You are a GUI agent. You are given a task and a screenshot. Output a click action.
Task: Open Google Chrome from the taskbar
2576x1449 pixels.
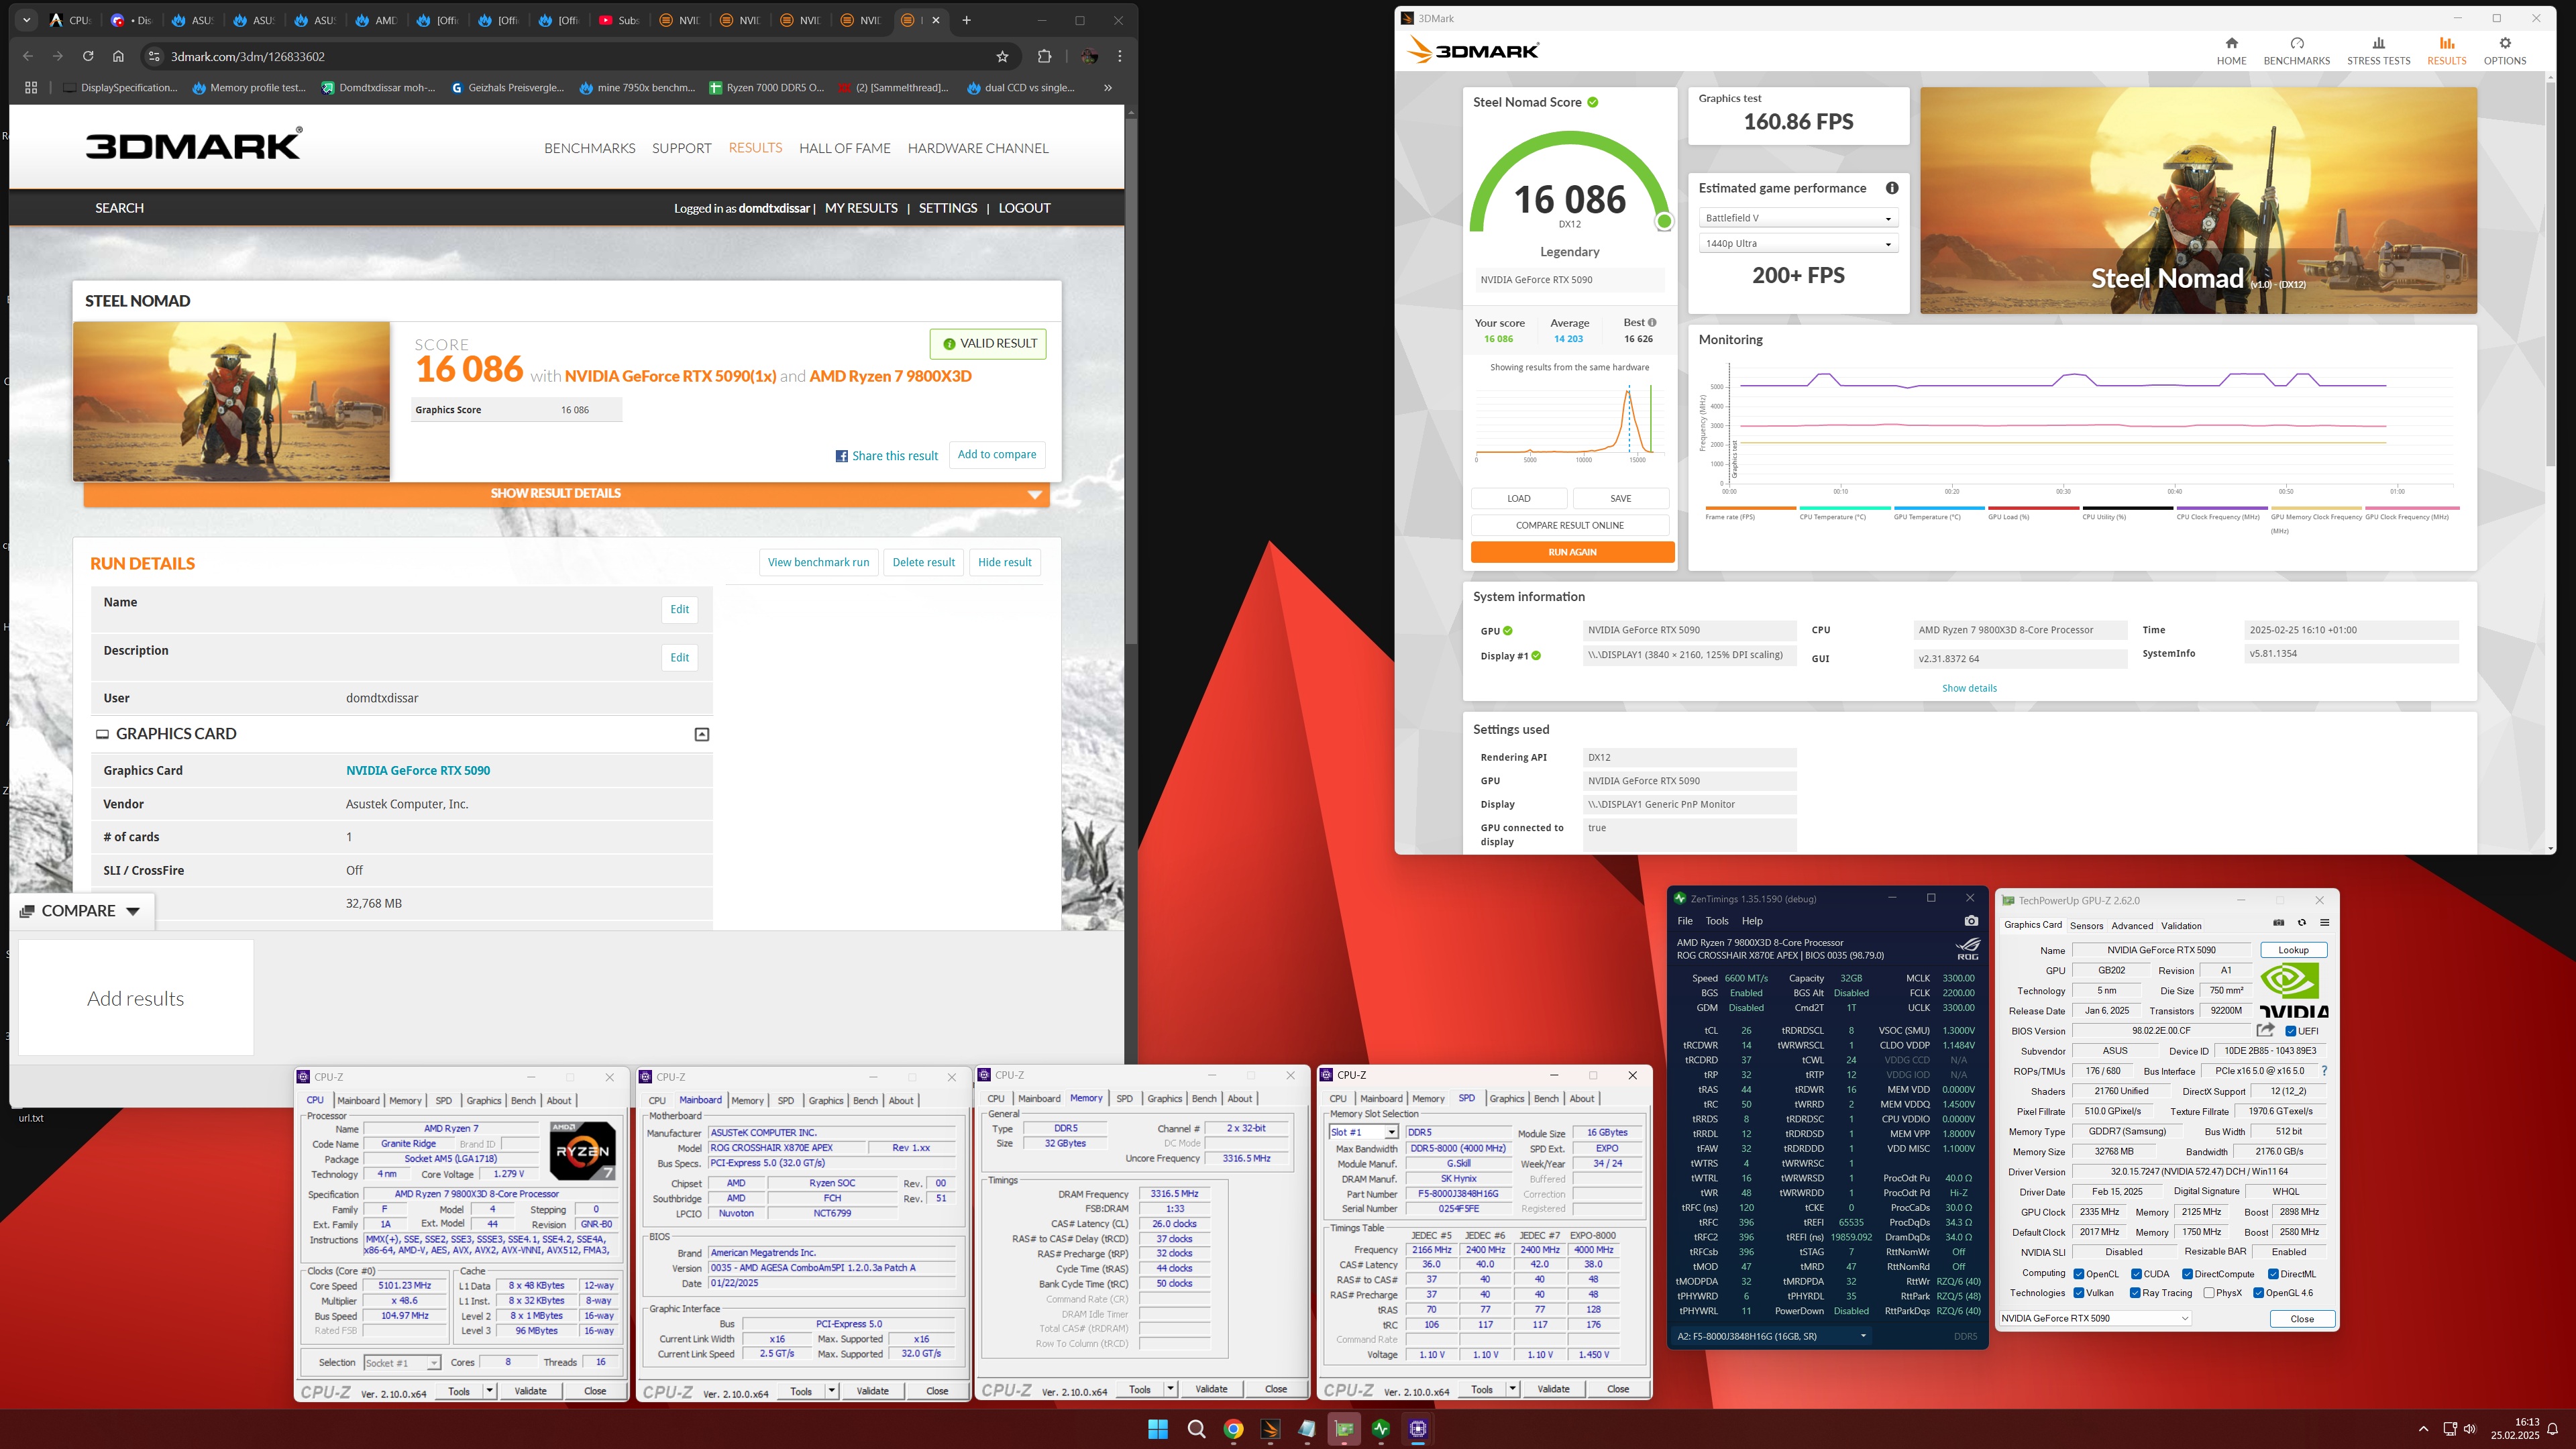(1233, 1429)
